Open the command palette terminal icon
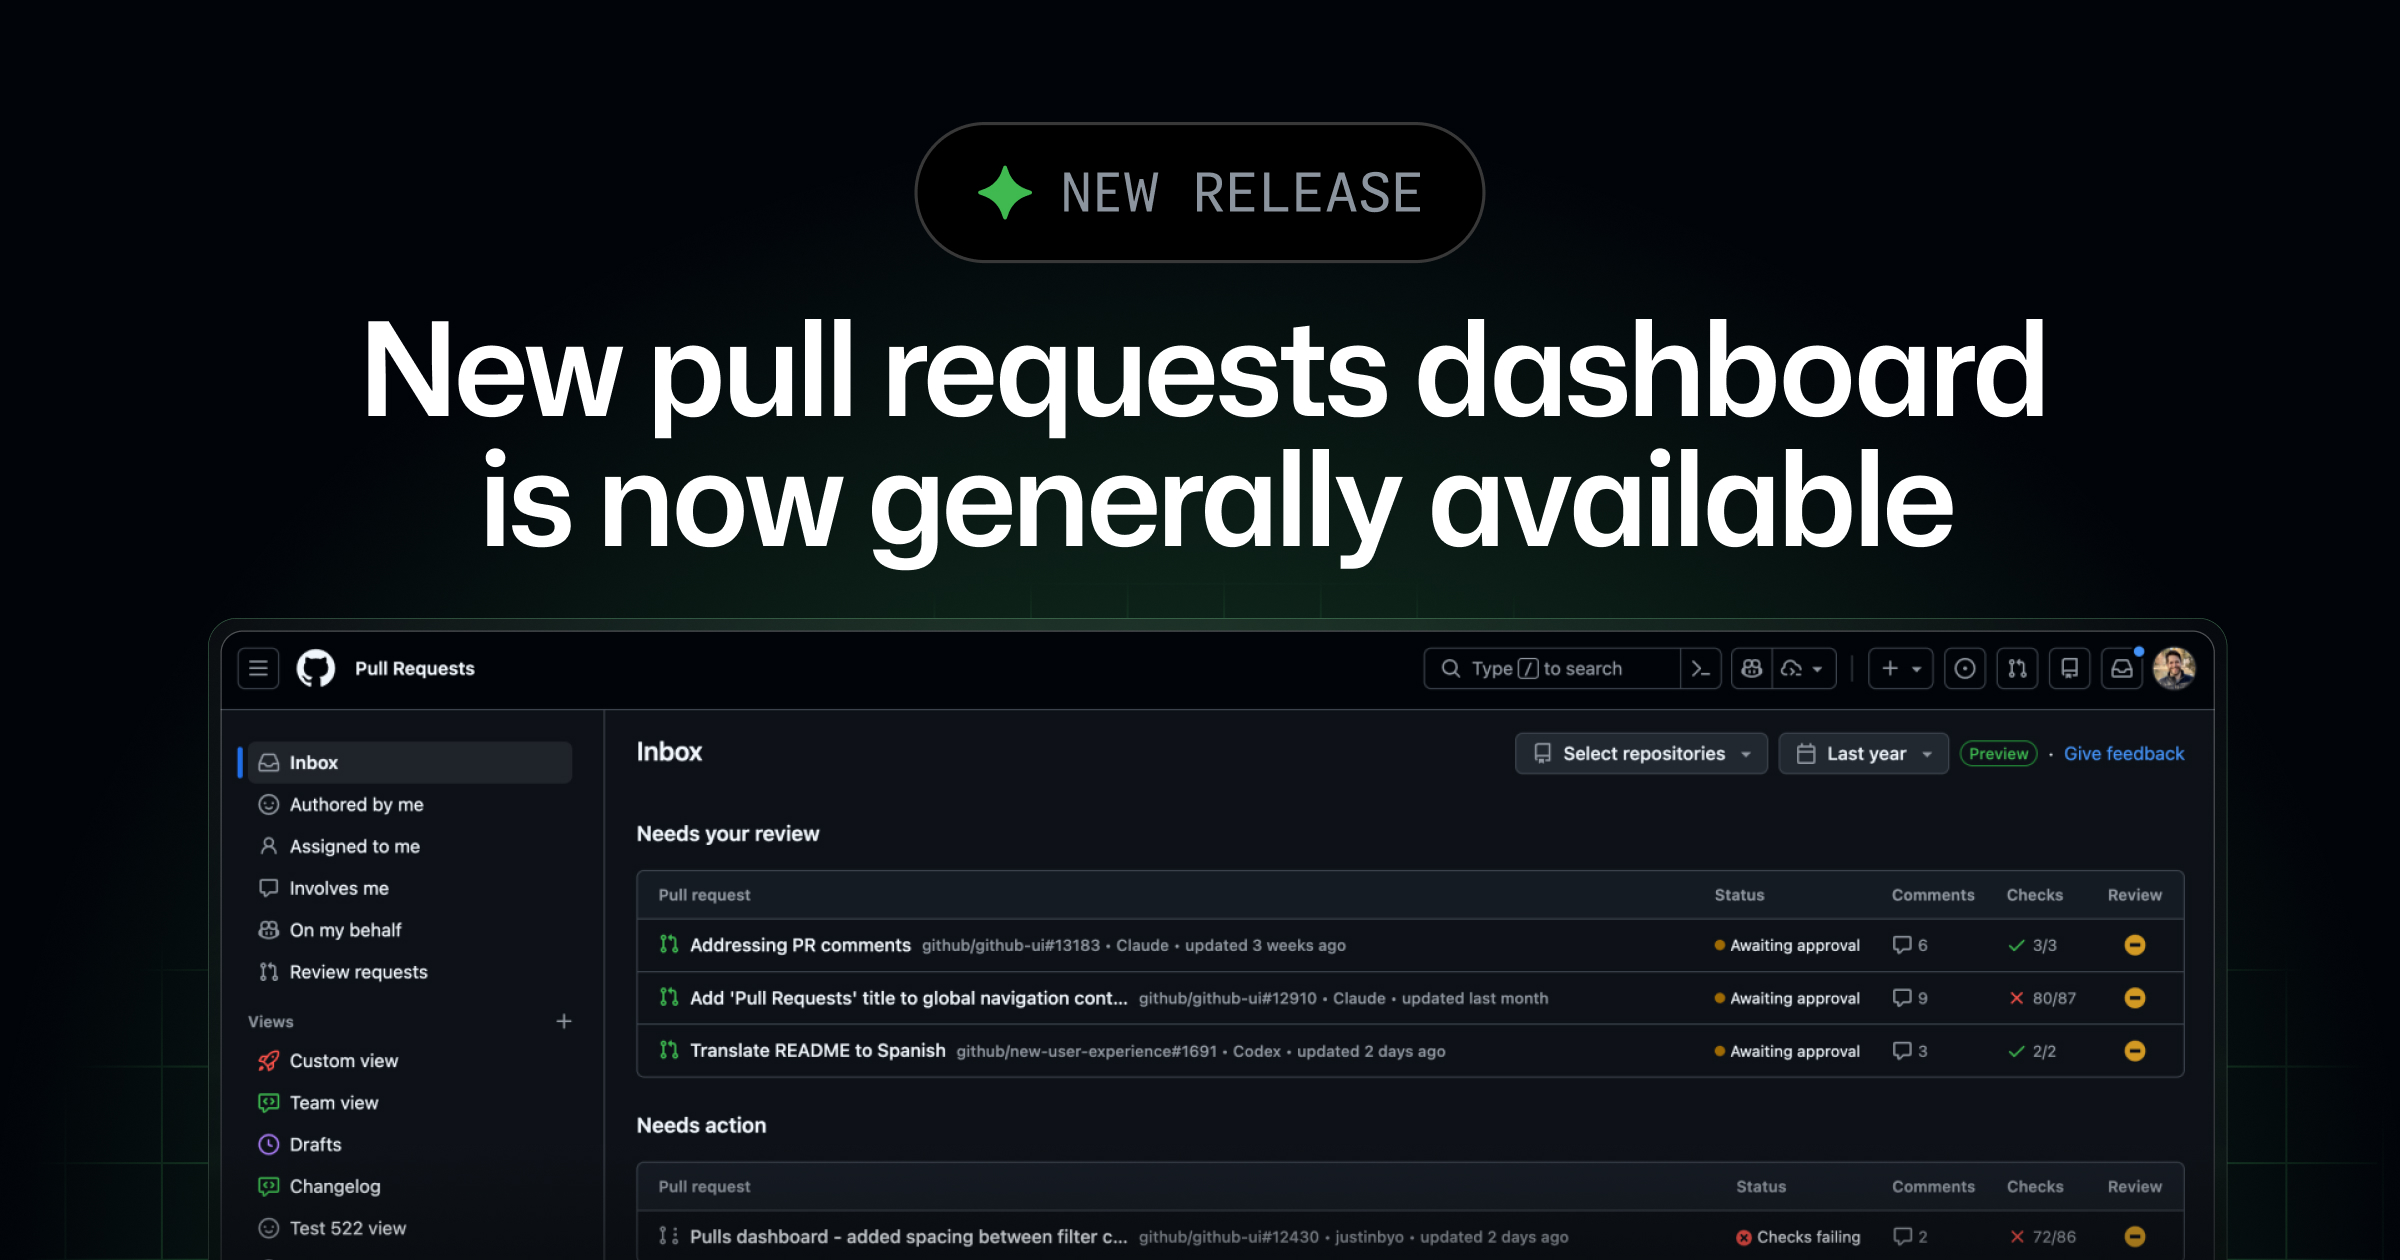The height and width of the screenshot is (1260, 2400). pyautogui.click(x=1700, y=668)
